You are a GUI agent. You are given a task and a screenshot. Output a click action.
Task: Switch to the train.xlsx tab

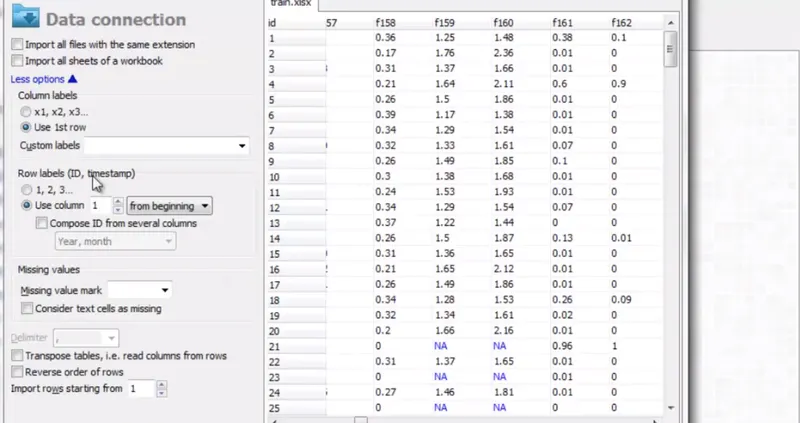(x=291, y=4)
